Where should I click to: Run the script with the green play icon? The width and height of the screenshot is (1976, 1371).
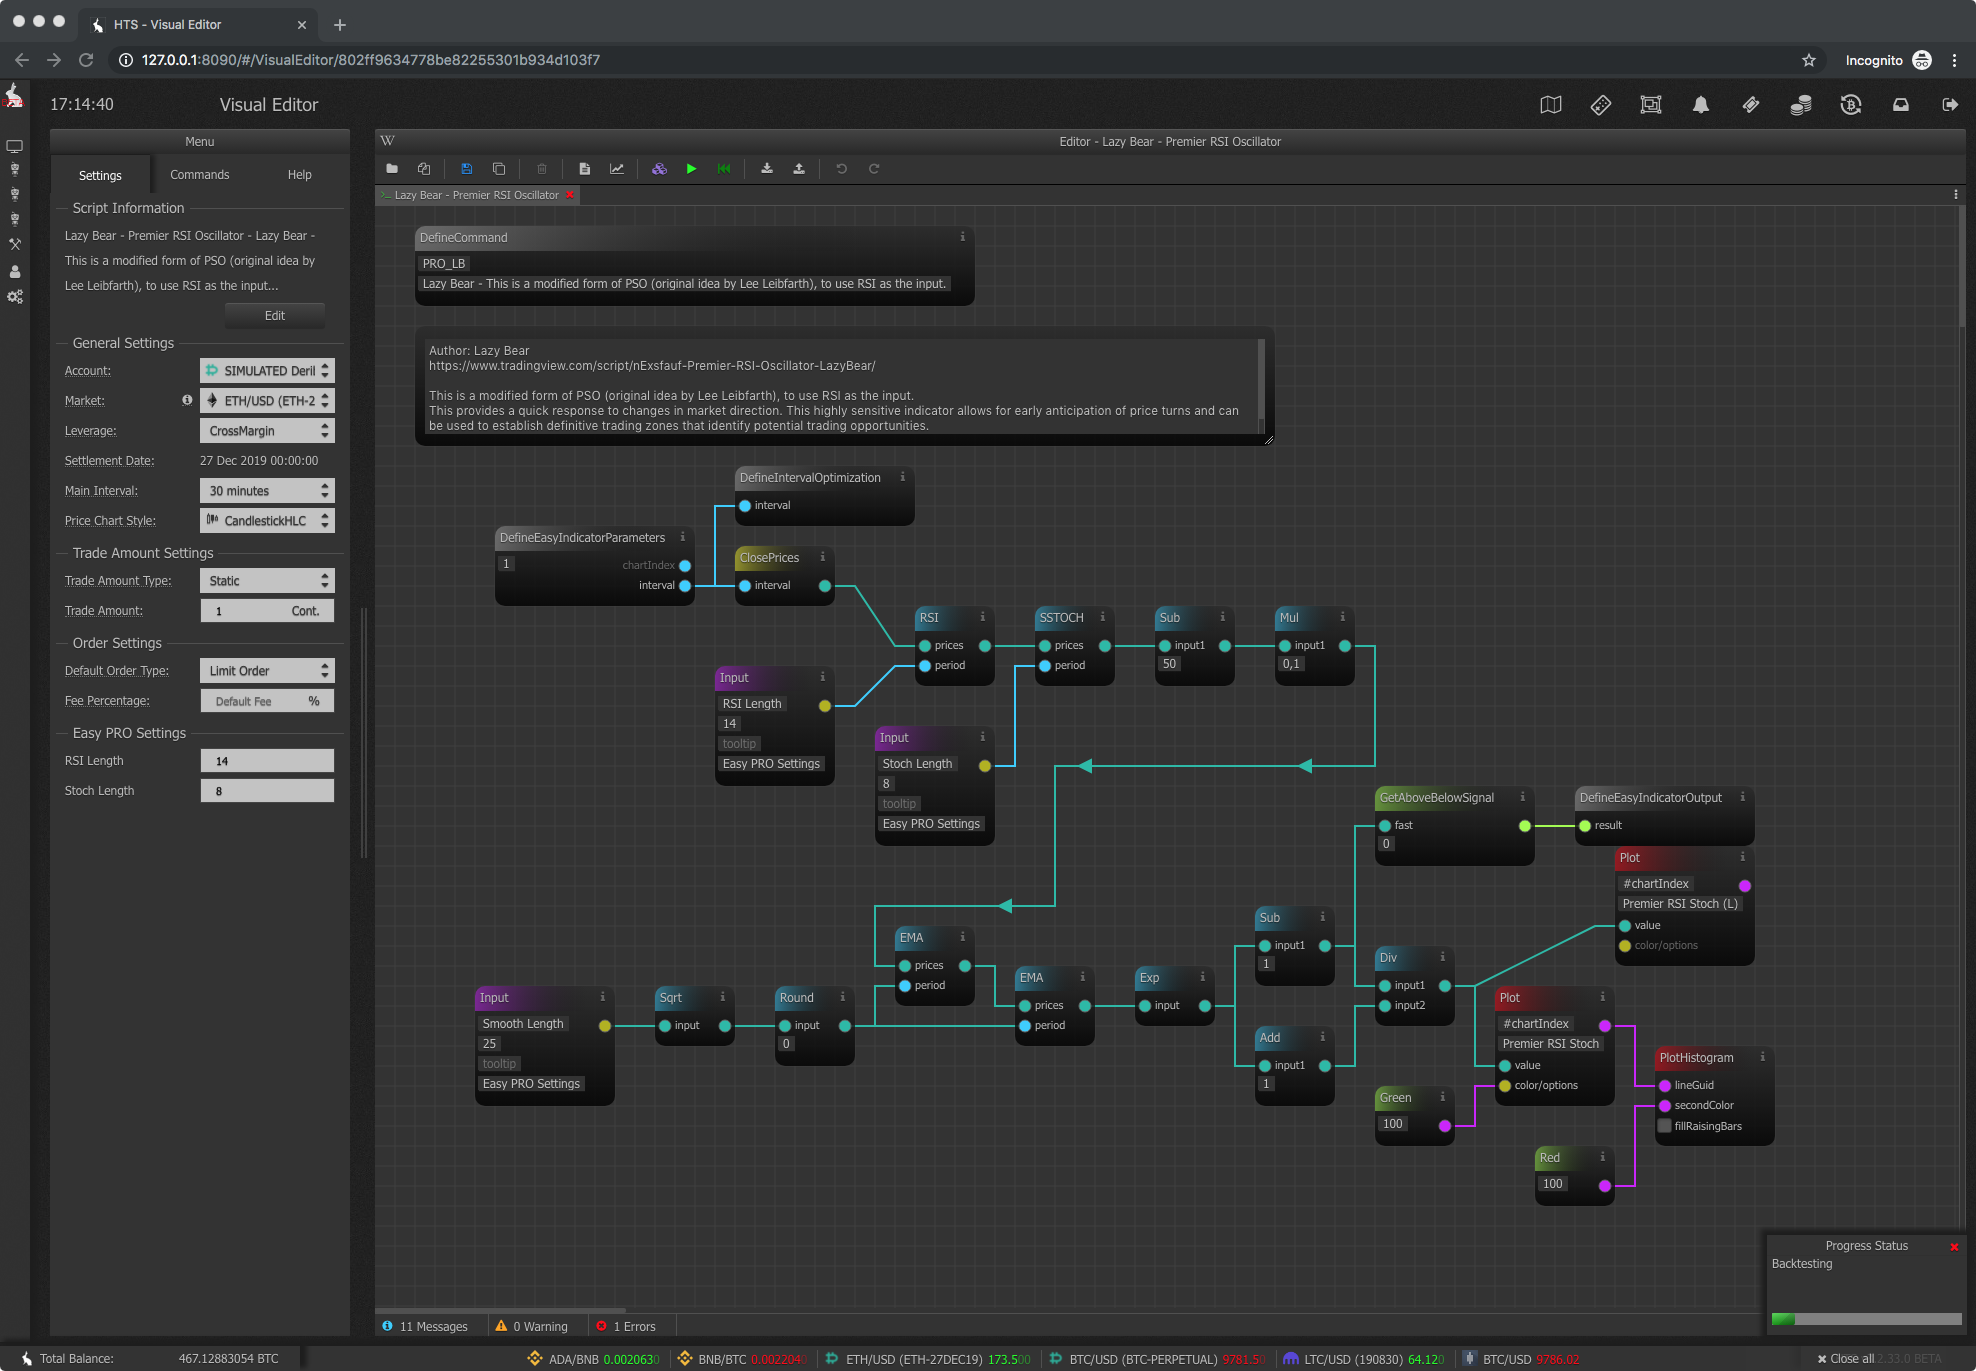click(x=691, y=168)
